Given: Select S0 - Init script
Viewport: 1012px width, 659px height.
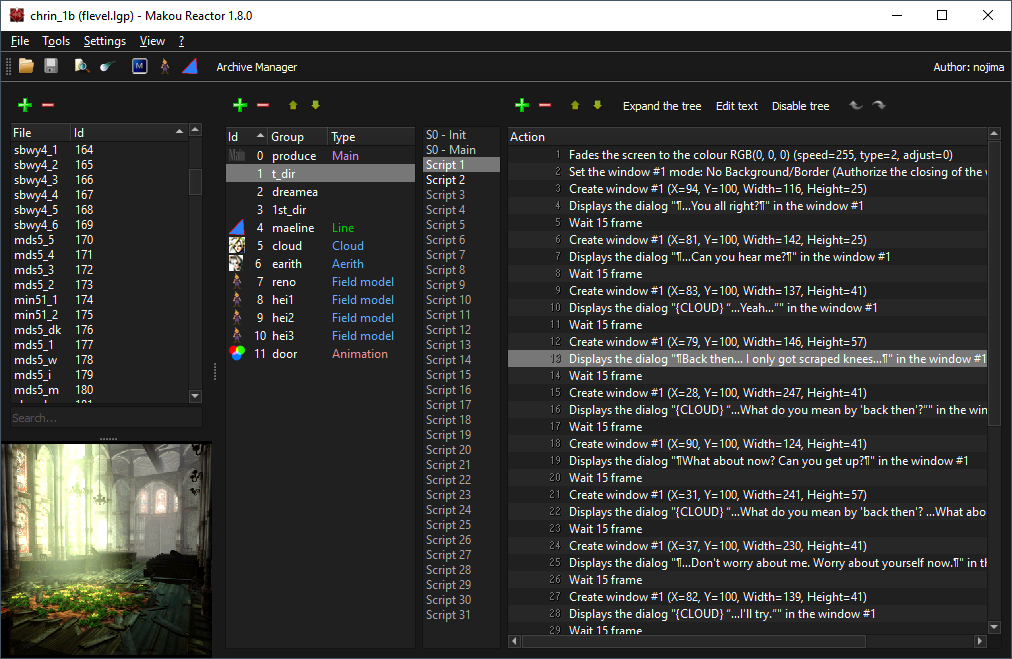Looking at the screenshot, I should tap(461, 135).
